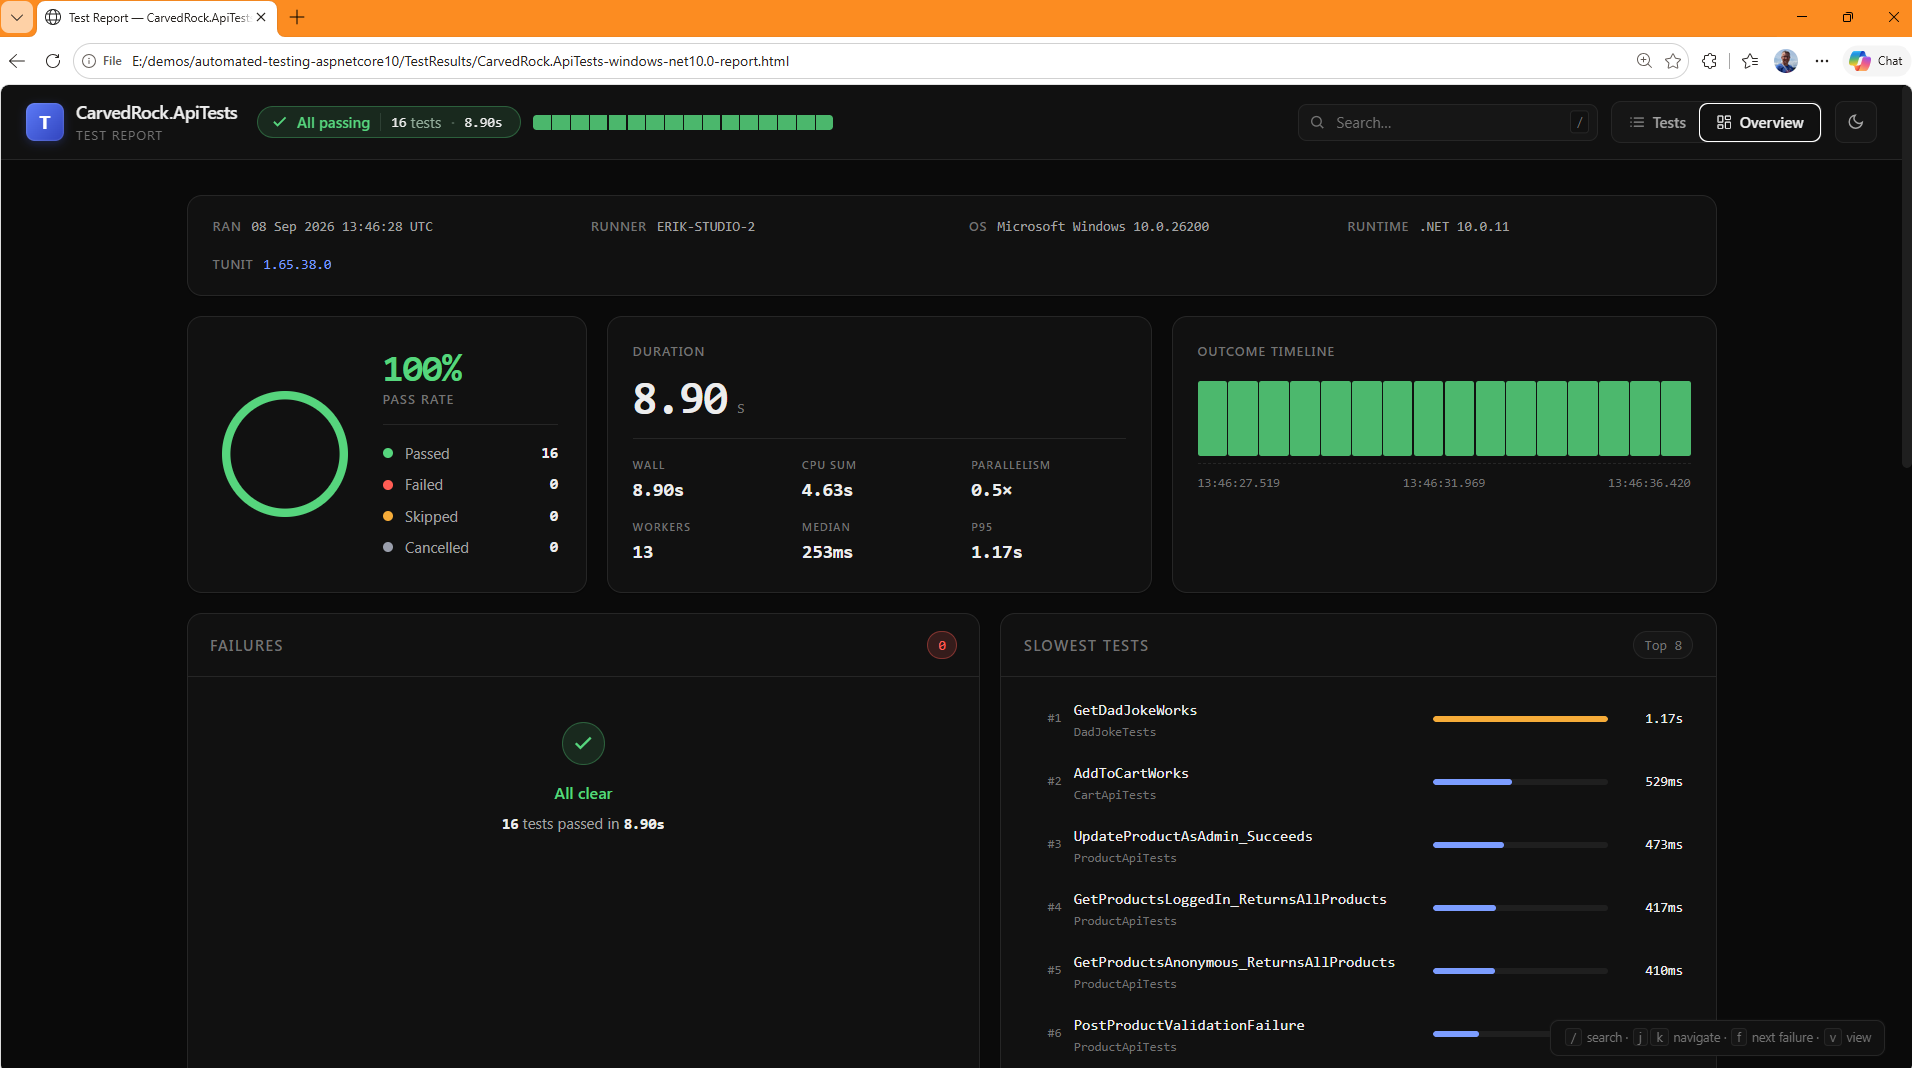Click the Parallelism 0.5× value
Screen dimensions: 1912x1068
tap(991, 490)
